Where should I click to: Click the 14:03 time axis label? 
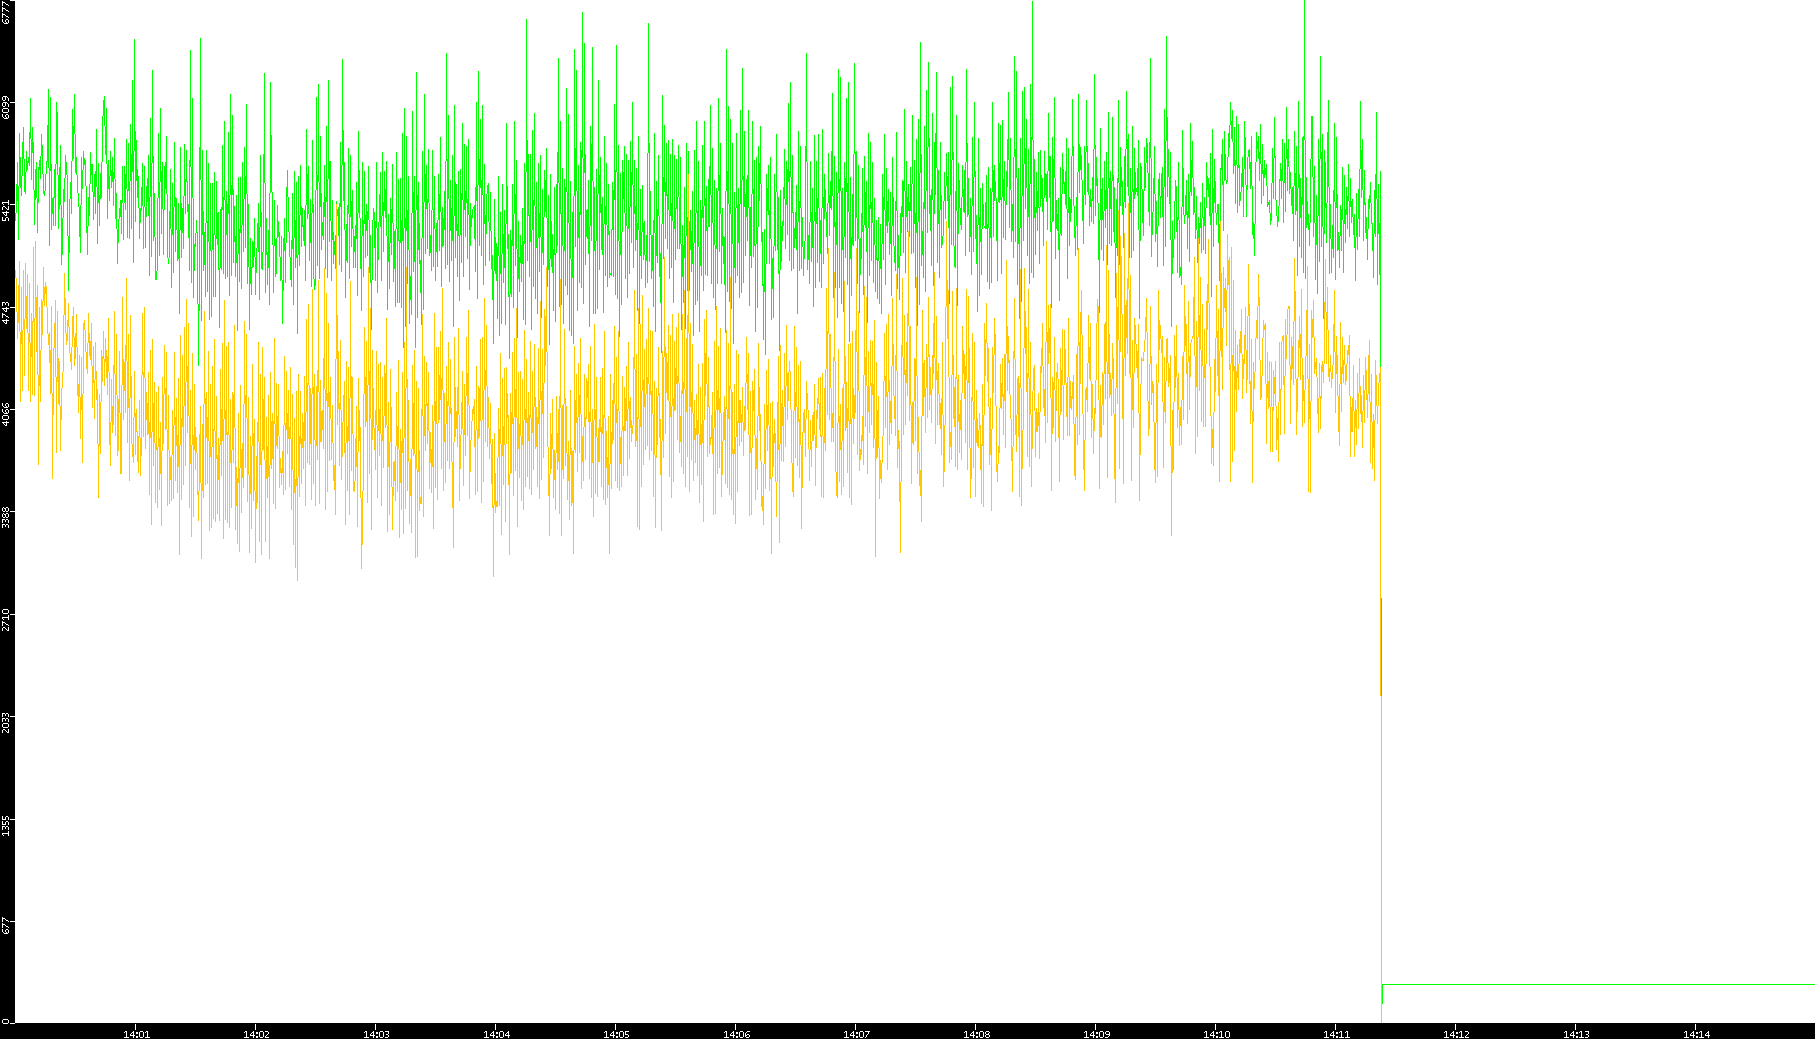tap(376, 1033)
